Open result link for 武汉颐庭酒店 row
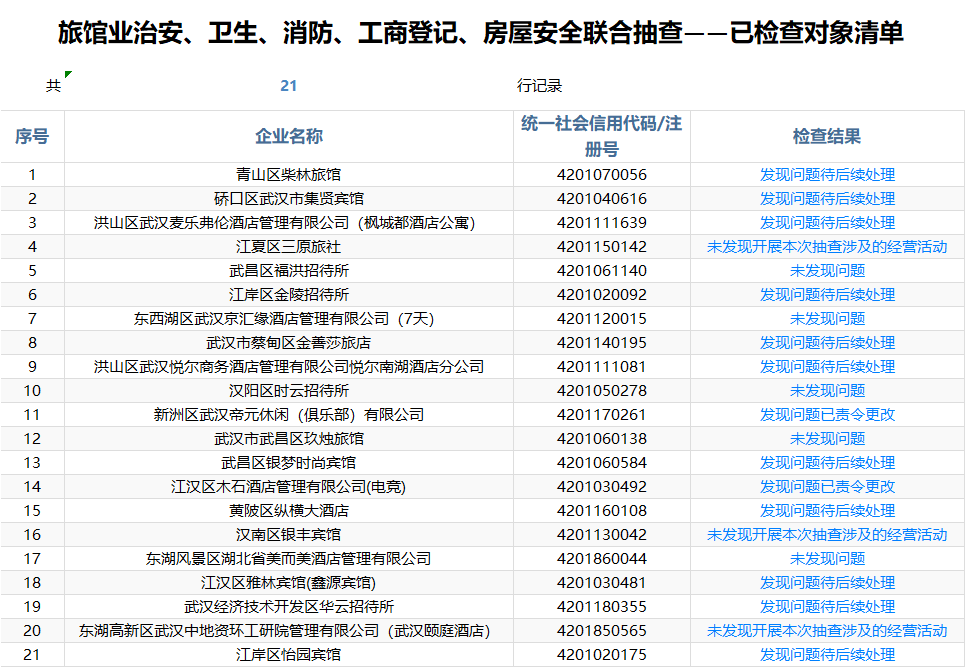 (827, 631)
